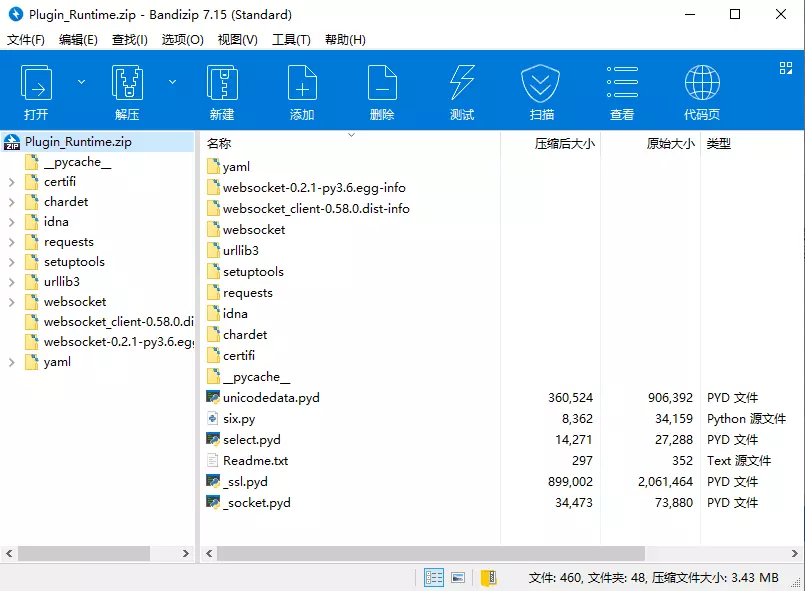Screen dimensions: 805x591
Task: Click the Delete (删除) toolbar icon
Action: [382, 92]
